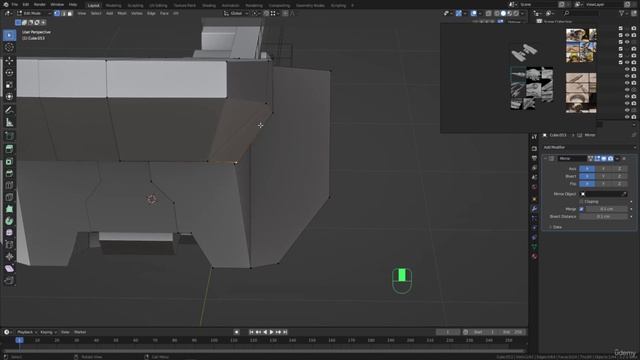Switch to vertex select mode
The height and width of the screenshot is (360, 640).
pos(57,13)
